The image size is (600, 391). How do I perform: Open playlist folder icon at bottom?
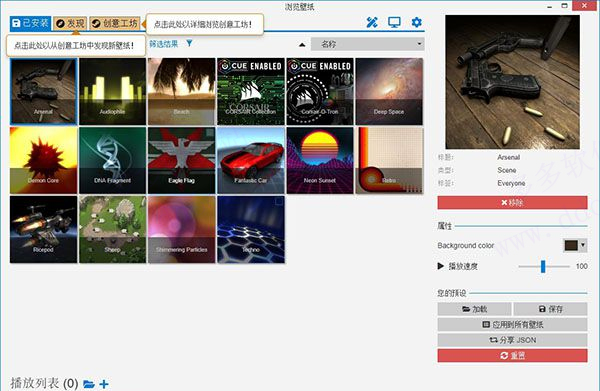coord(89,384)
